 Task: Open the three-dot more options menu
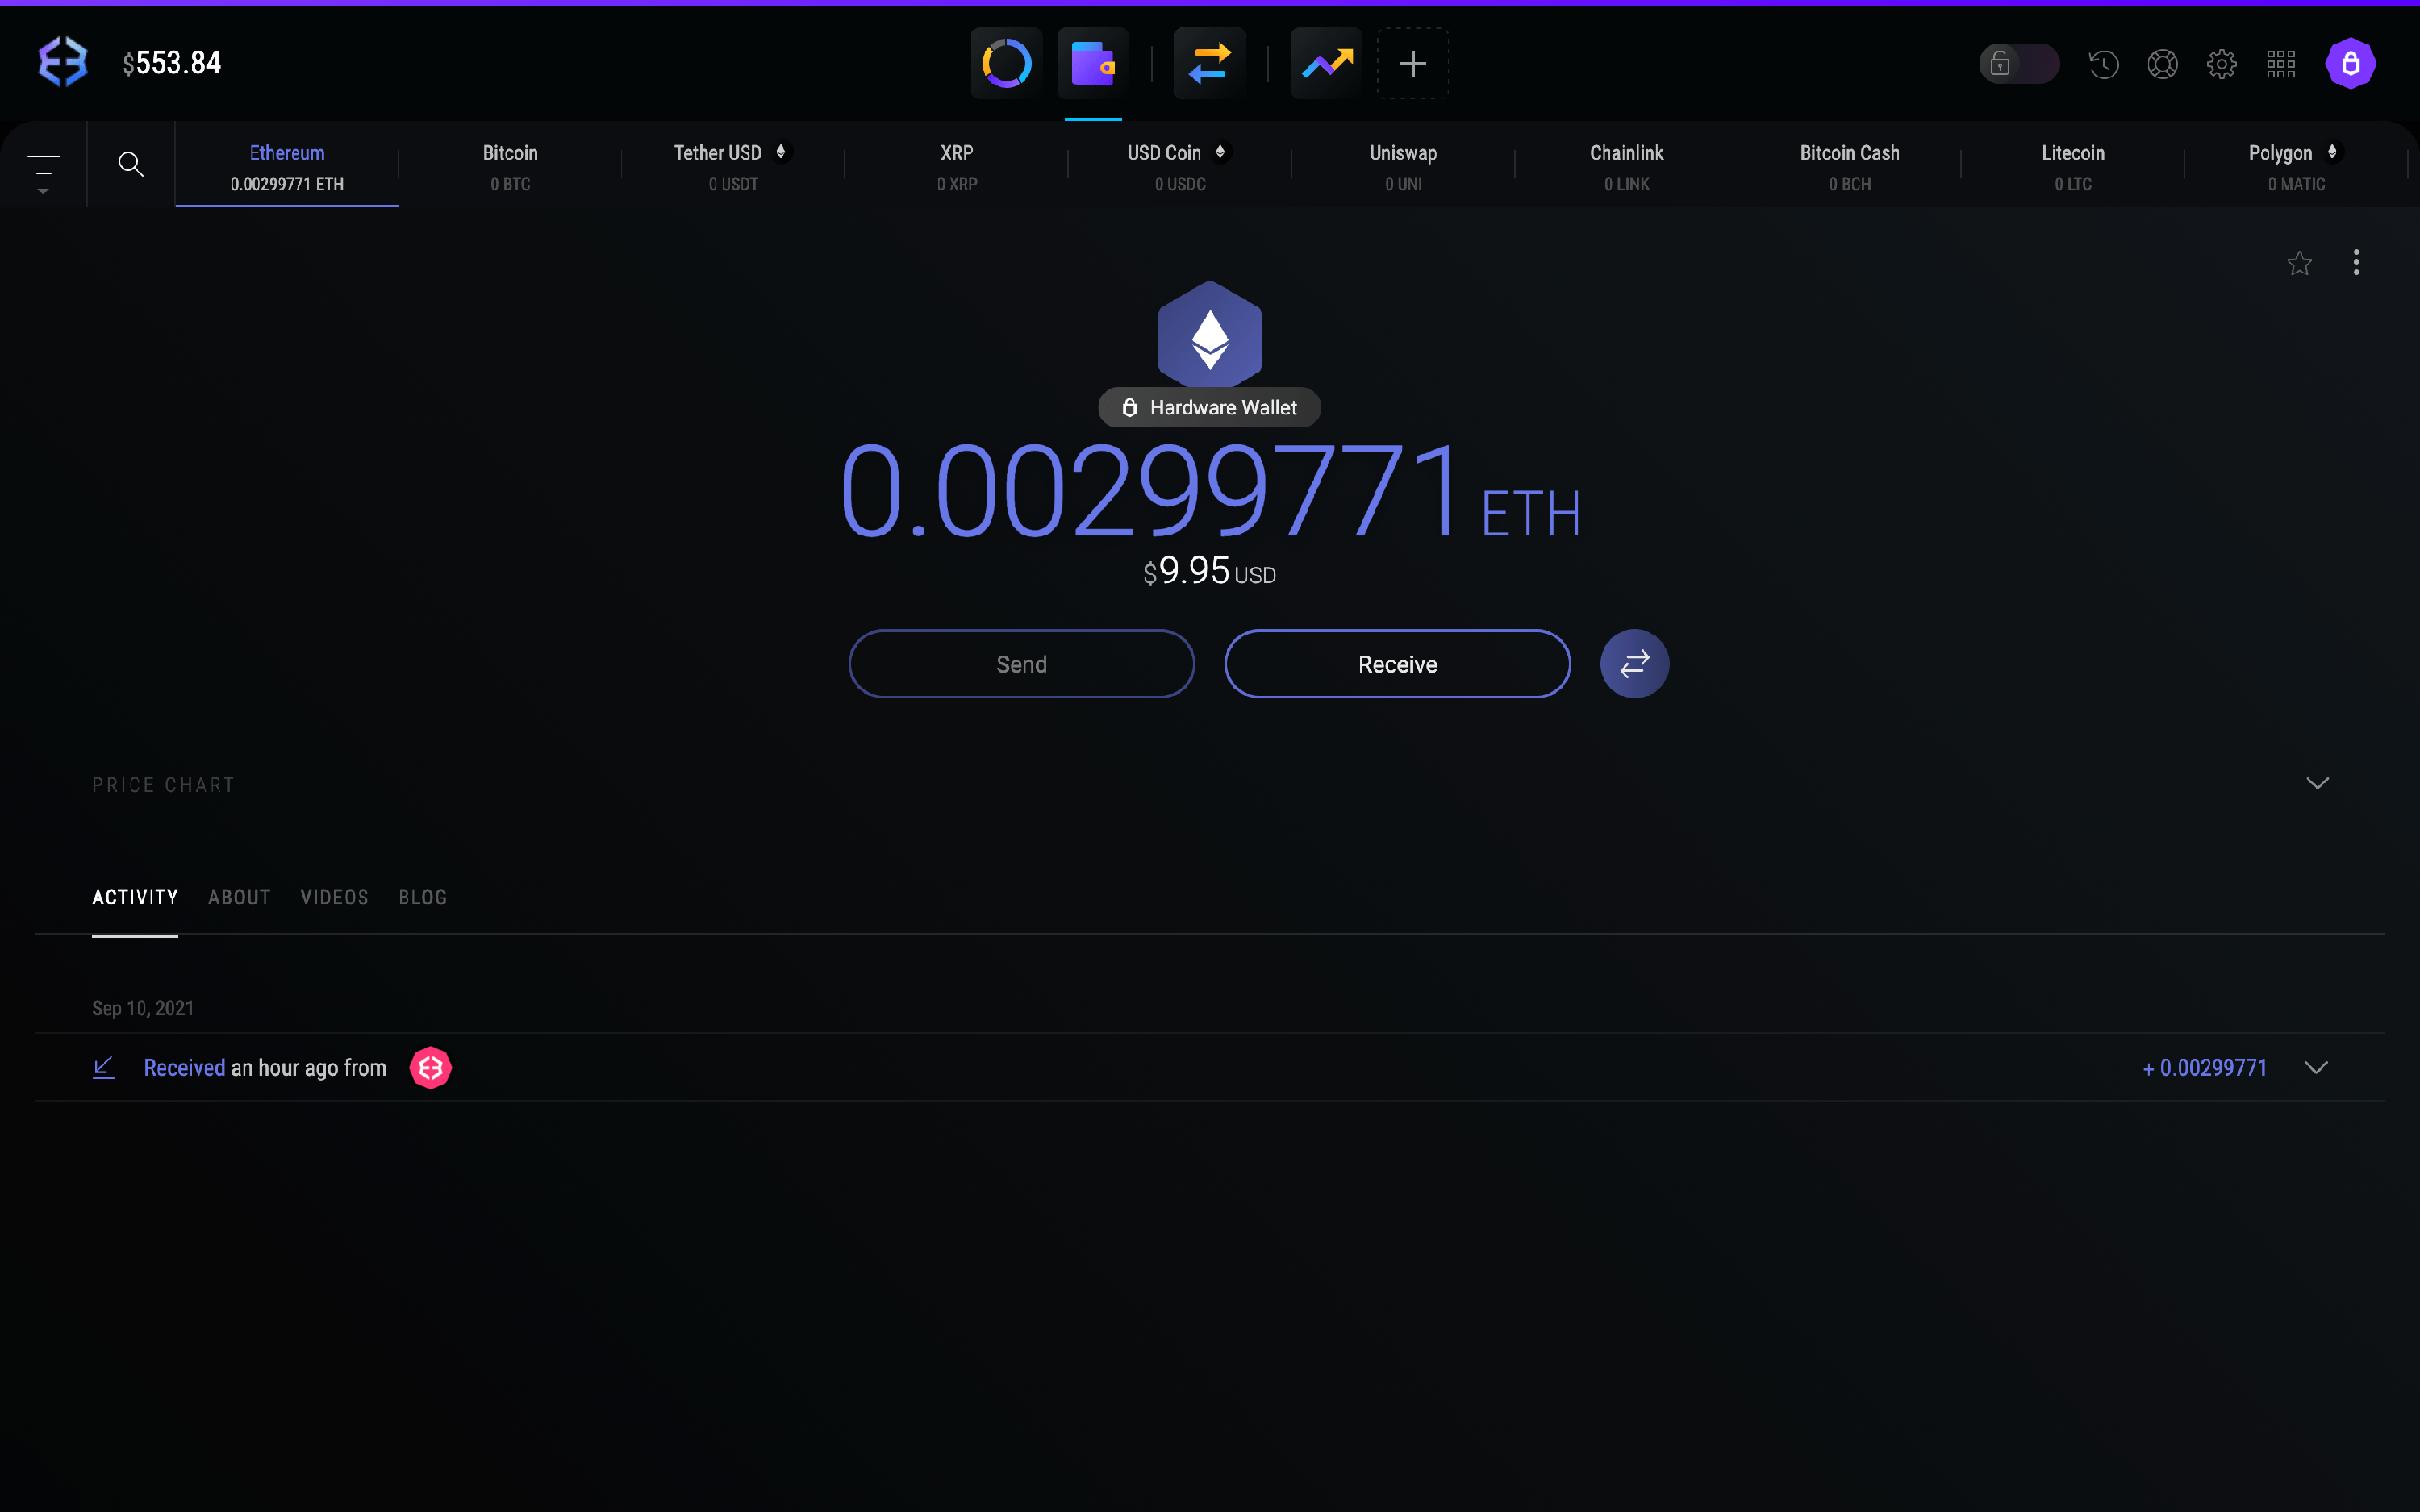click(x=2357, y=263)
